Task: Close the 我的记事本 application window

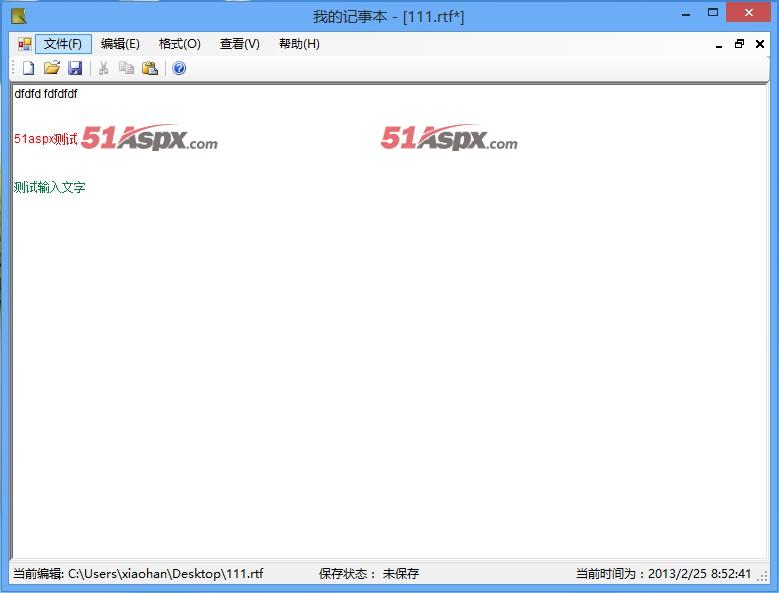Action: coord(748,12)
